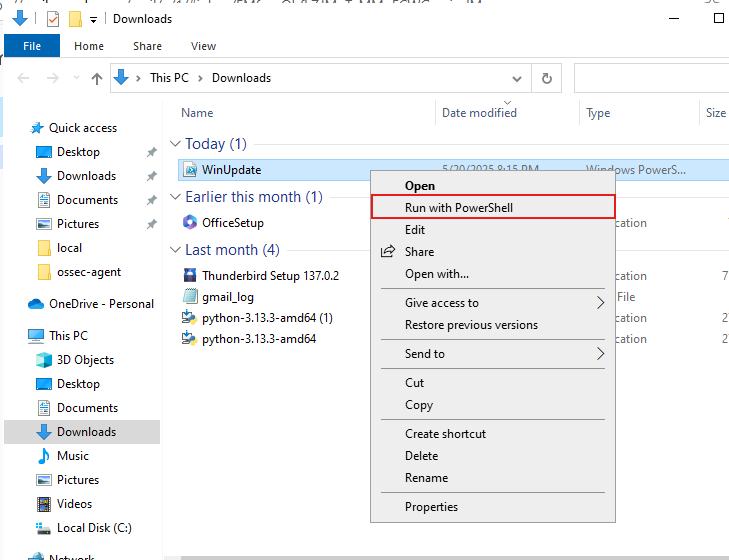
Task: Choose Copy in context menu
Action: coord(493,405)
